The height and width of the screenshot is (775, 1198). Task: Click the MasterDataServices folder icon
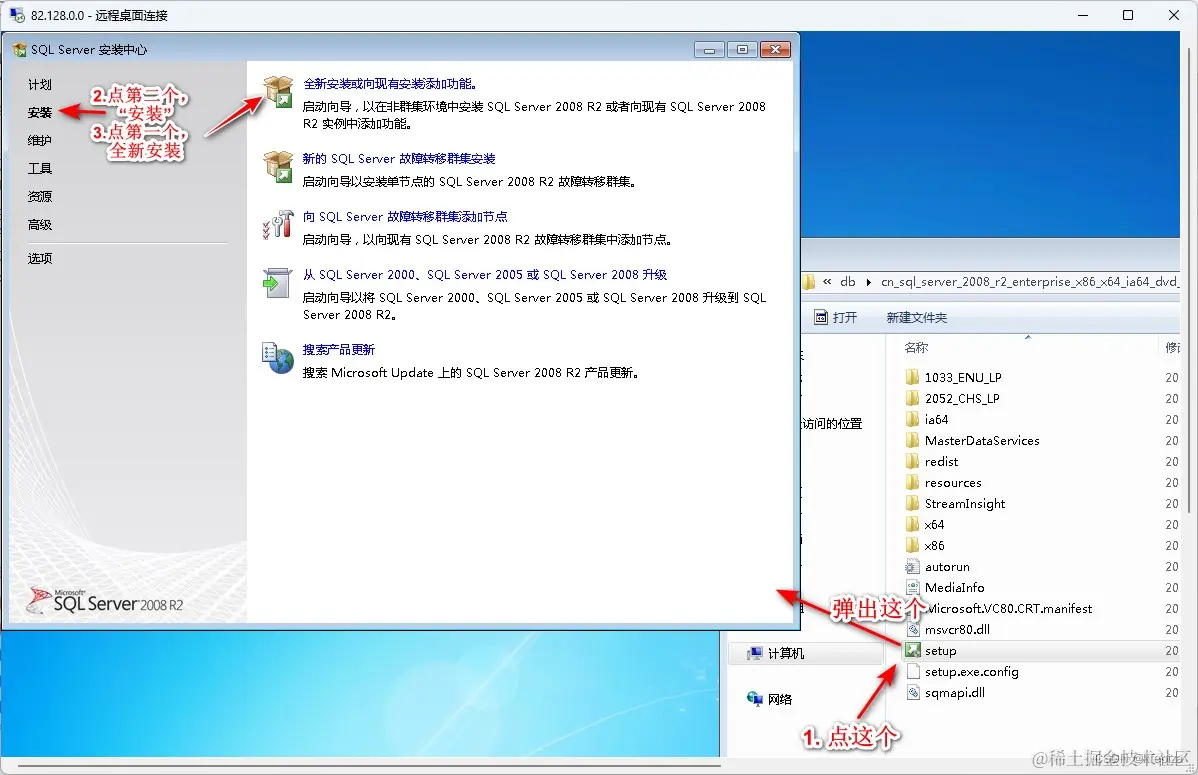click(912, 440)
